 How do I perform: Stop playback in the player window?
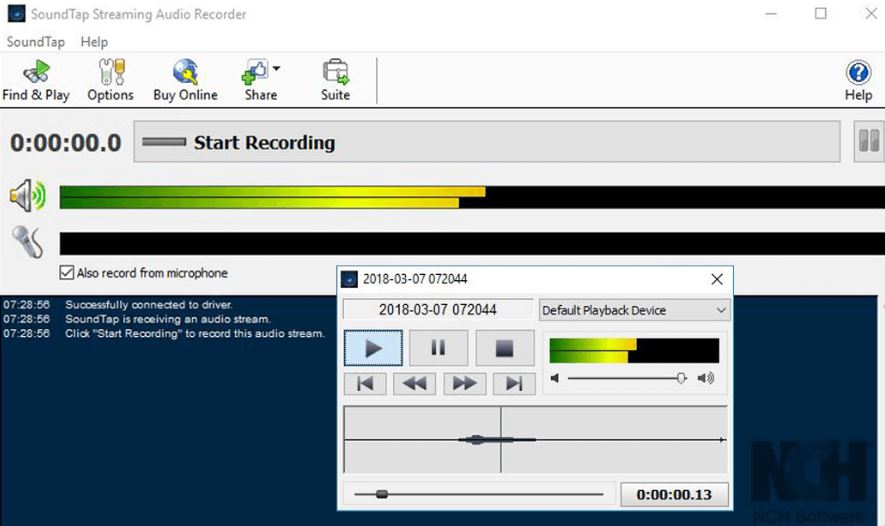pos(505,348)
